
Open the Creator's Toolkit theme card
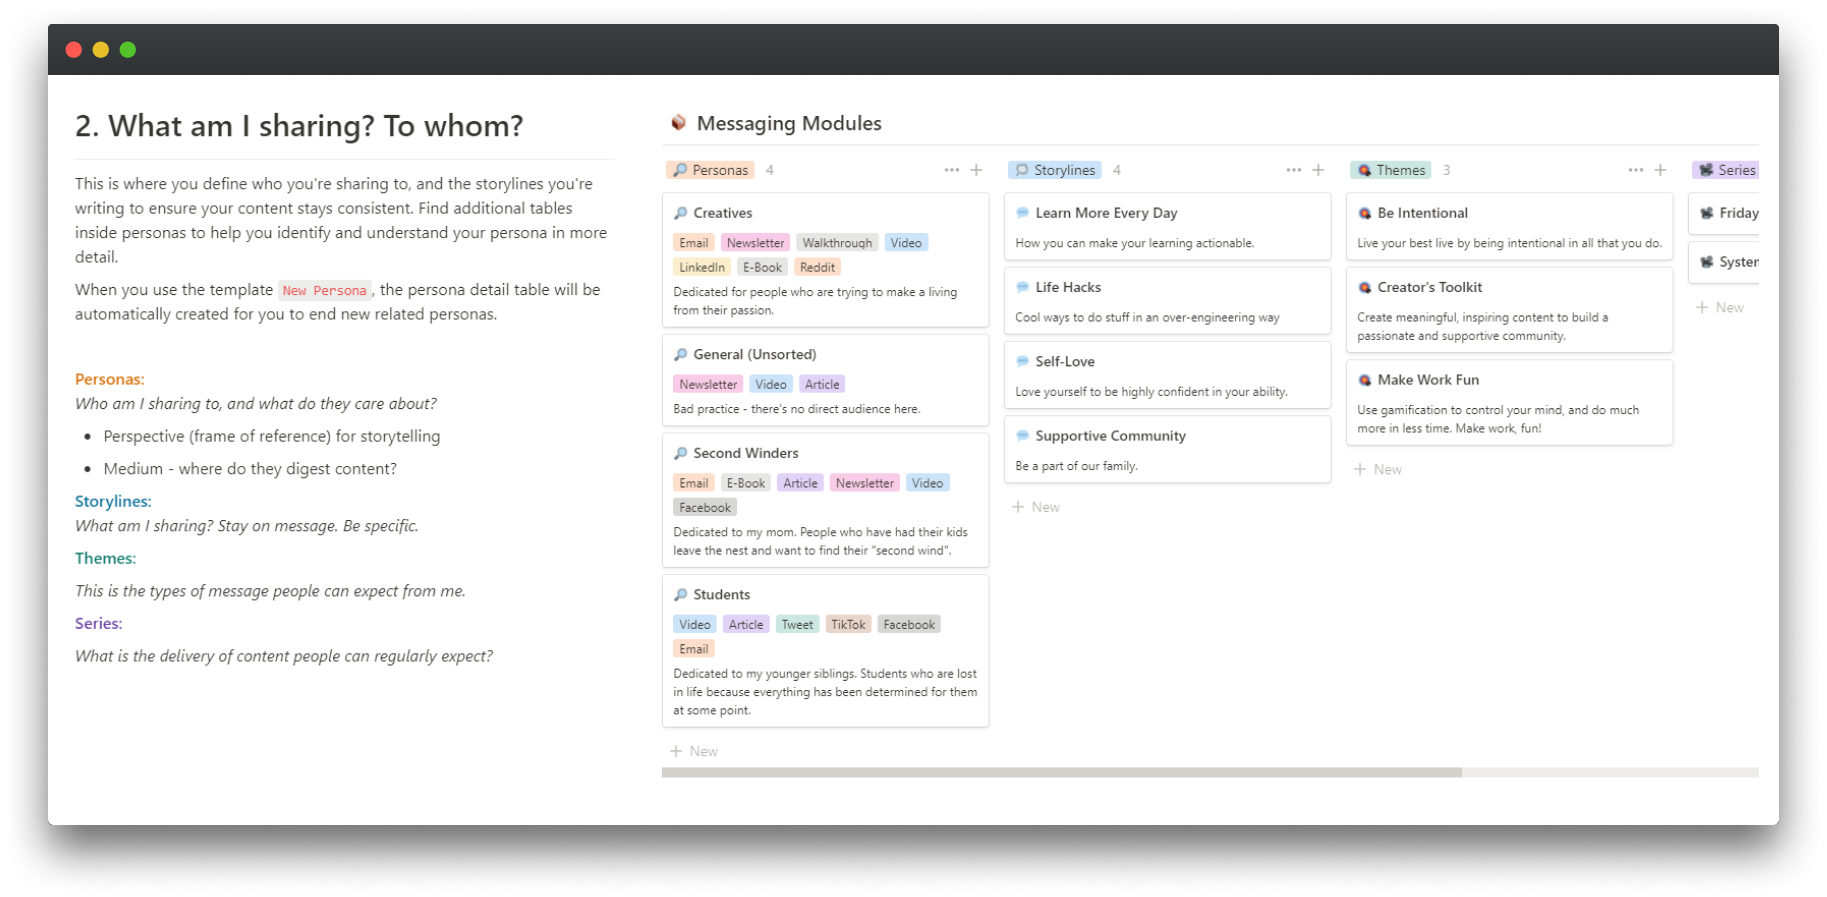click(x=1429, y=287)
